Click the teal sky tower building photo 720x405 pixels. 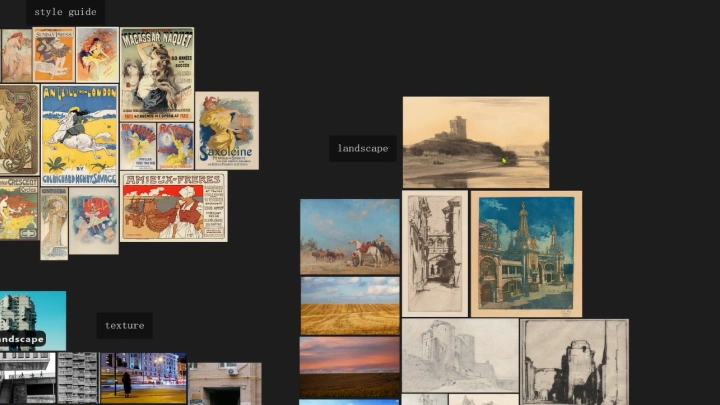pyautogui.click(x=33, y=321)
